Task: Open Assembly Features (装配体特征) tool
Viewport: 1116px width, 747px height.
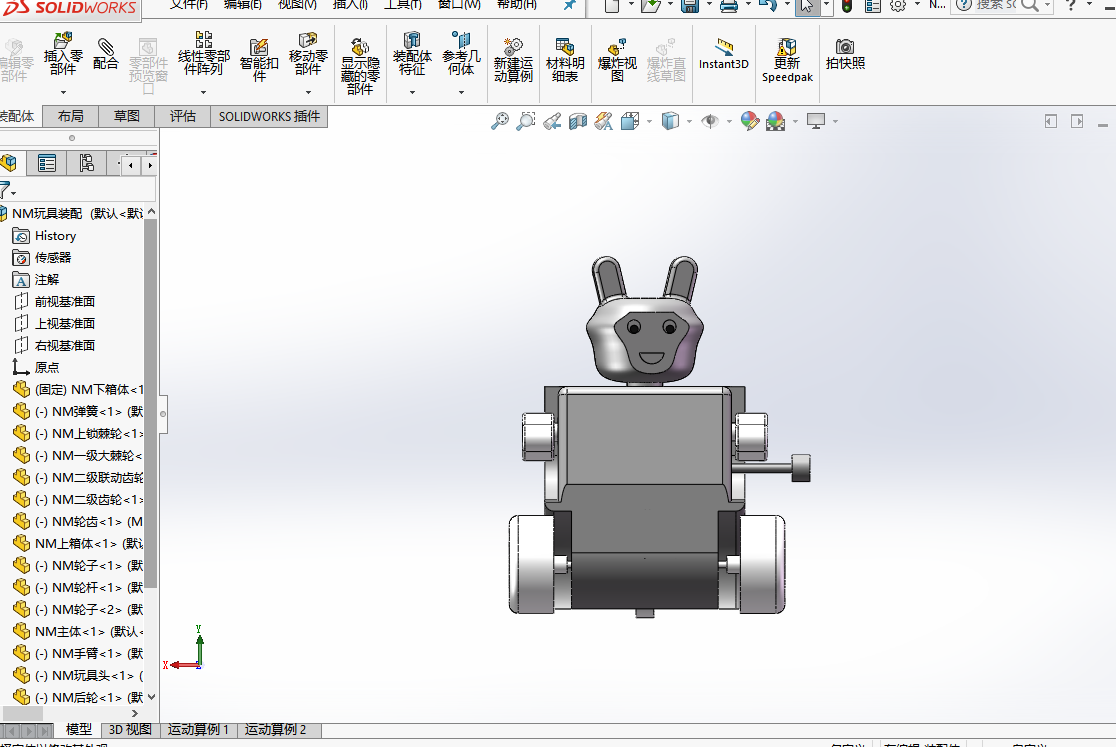Action: (411, 53)
